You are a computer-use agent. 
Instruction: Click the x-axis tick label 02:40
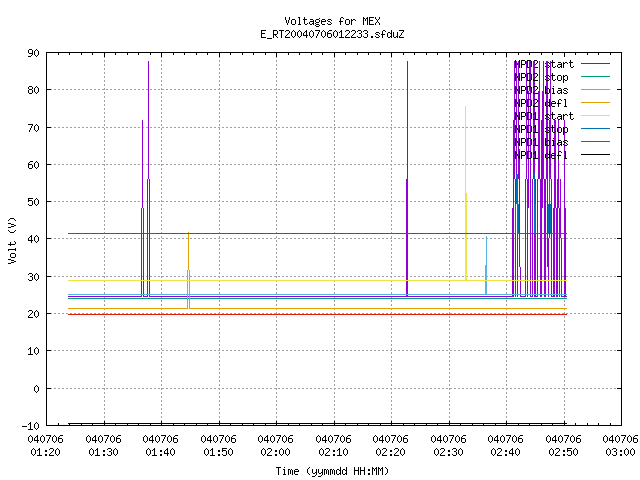[506, 452]
